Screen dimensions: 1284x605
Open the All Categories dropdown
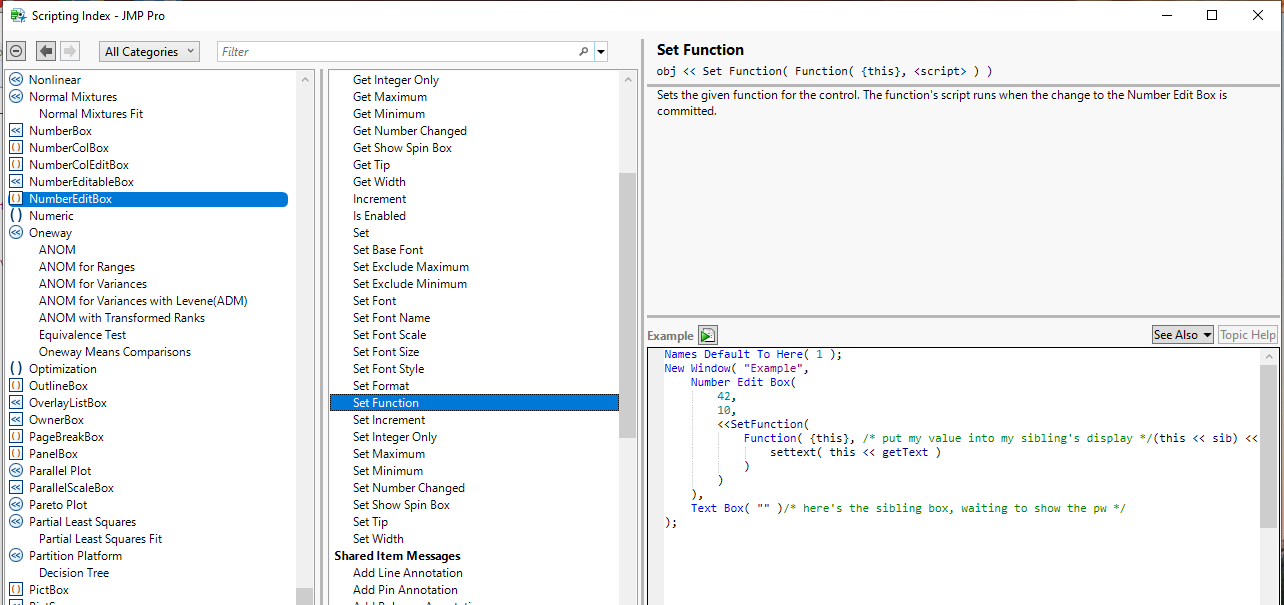148,50
